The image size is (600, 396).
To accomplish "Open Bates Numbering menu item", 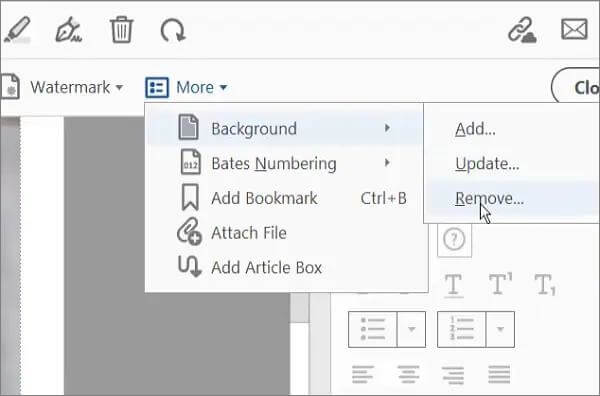I will coord(285,163).
